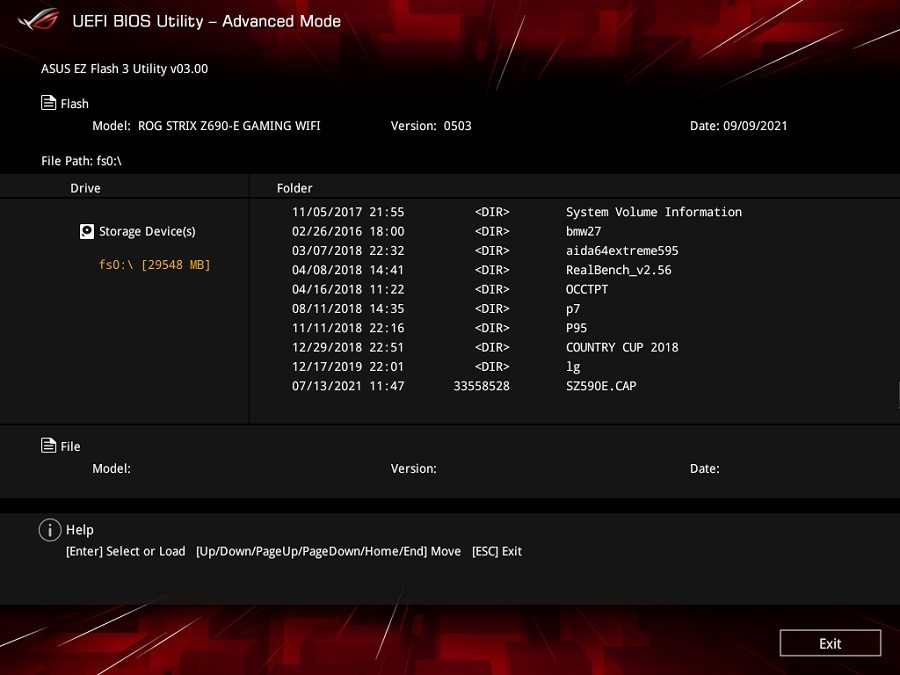Screen dimensions: 900x675
Task: Open the P95 folder
Action: pyautogui.click(x=576, y=328)
